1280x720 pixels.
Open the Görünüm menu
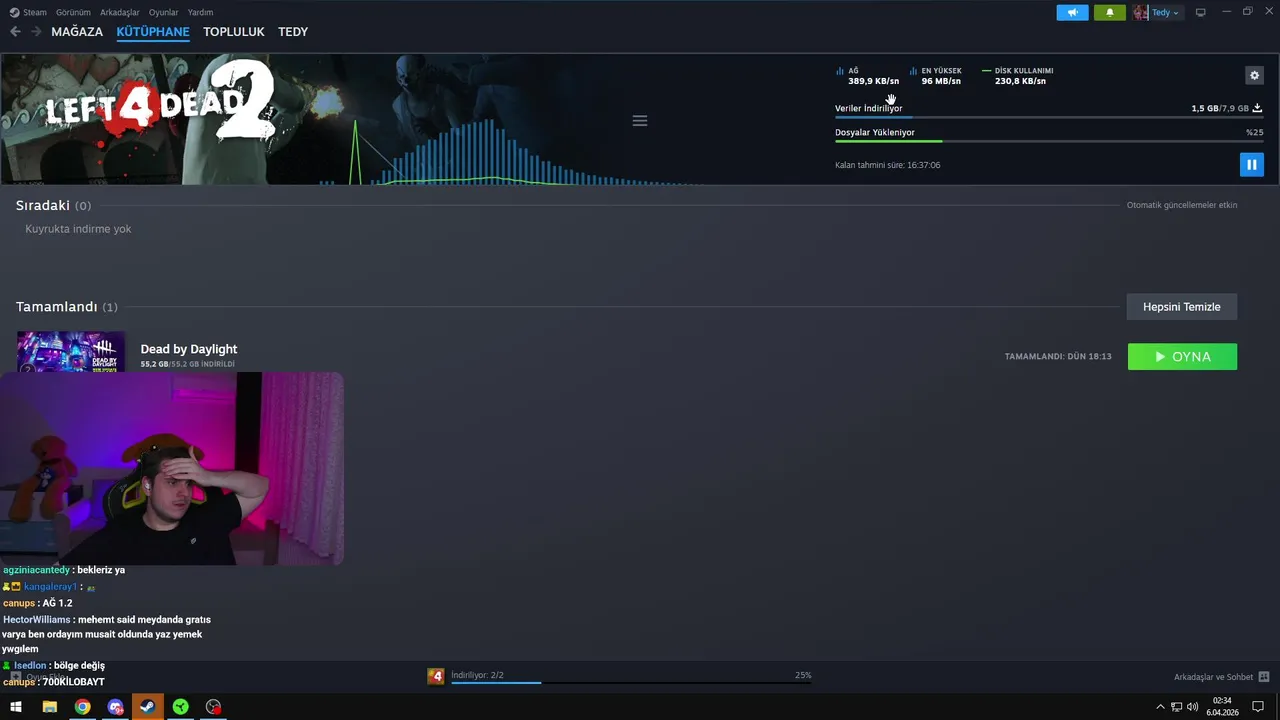(x=73, y=12)
